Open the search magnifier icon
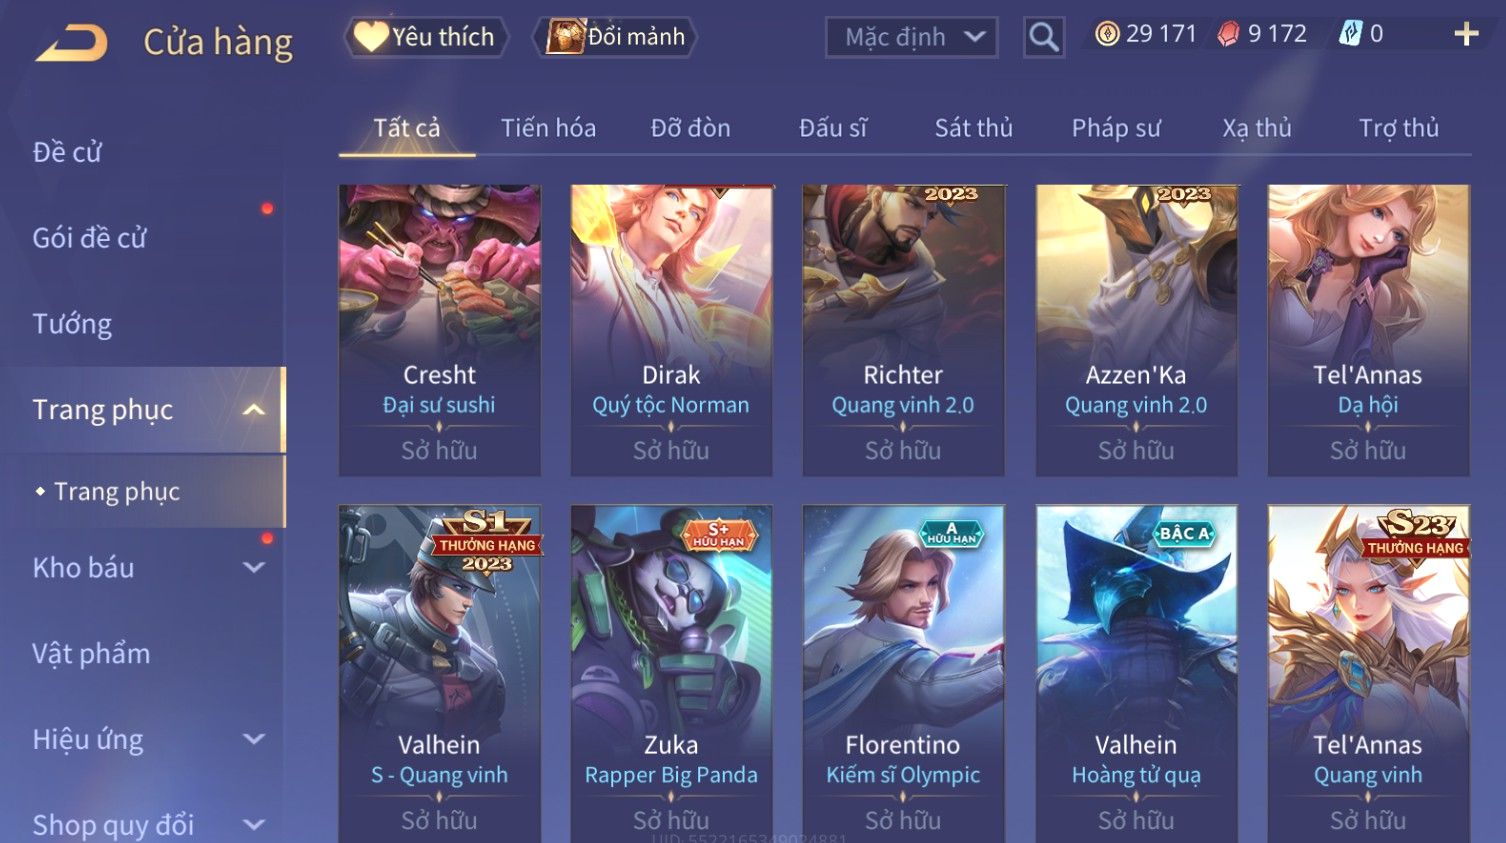This screenshot has width=1506, height=843. pos(1043,37)
